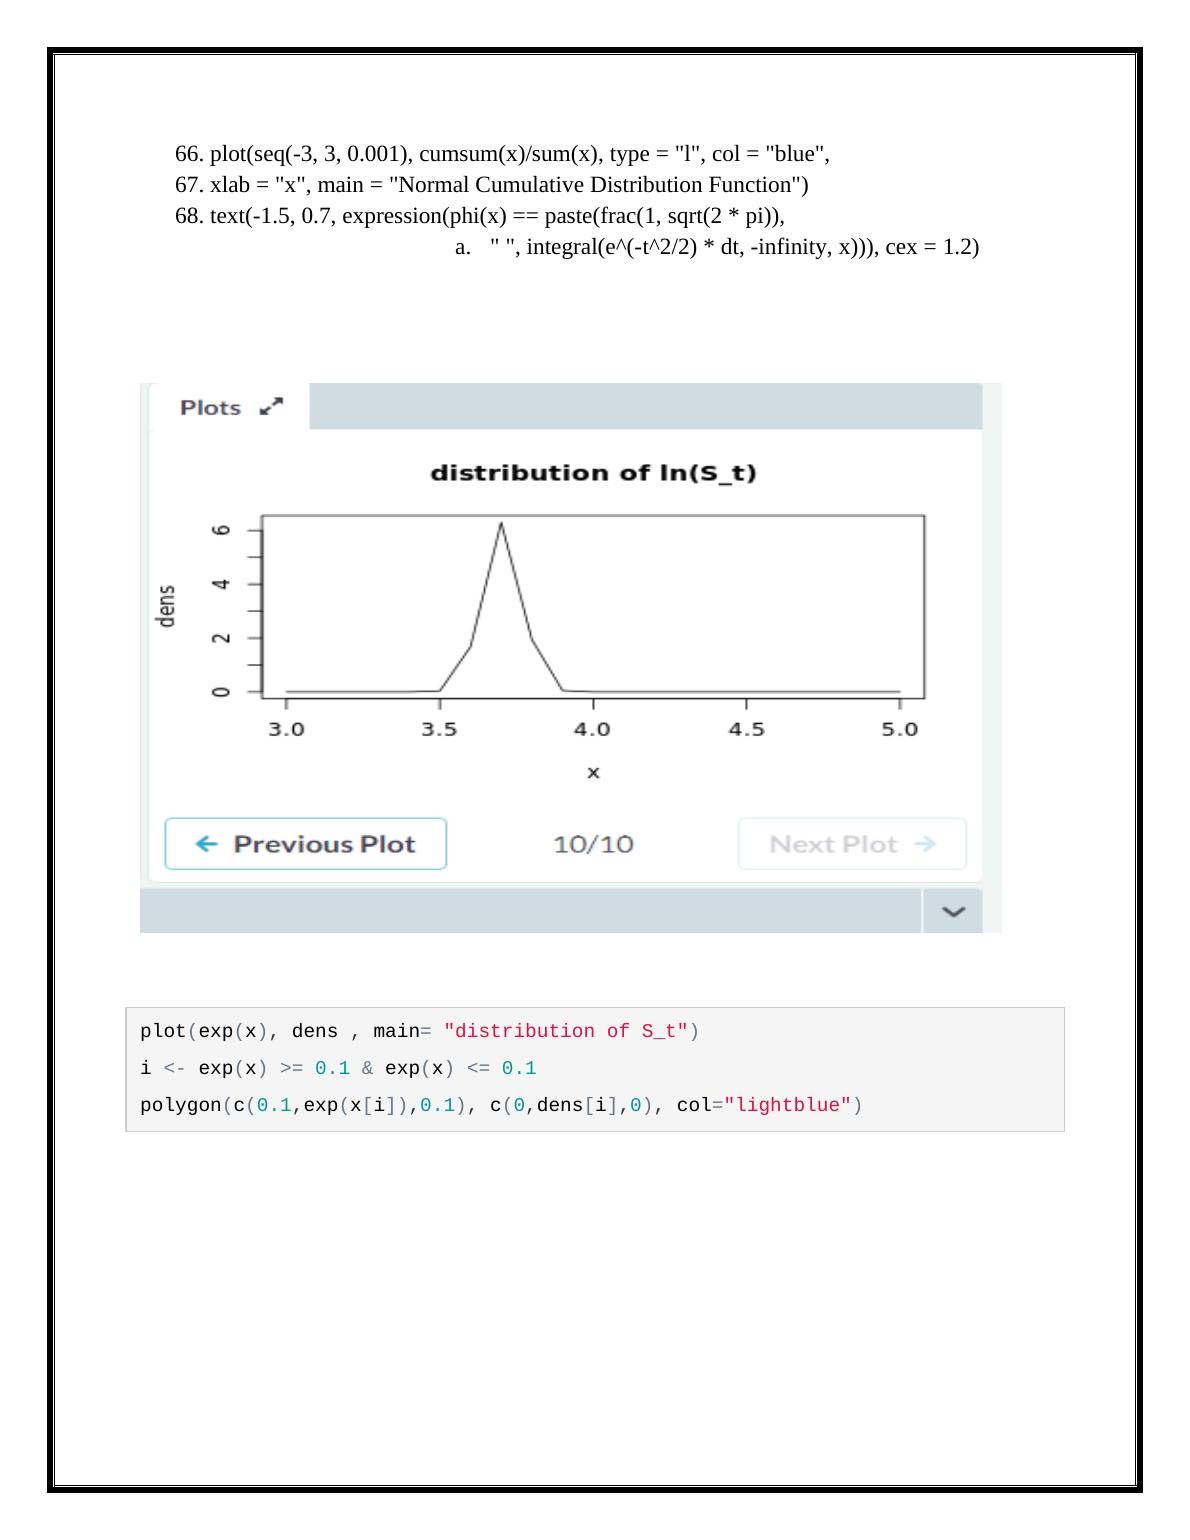Image resolution: width=1190 pixels, height=1540 pixels.
Task: Click the "distribution of S_t" string in code
Action: click(565, 1031)
